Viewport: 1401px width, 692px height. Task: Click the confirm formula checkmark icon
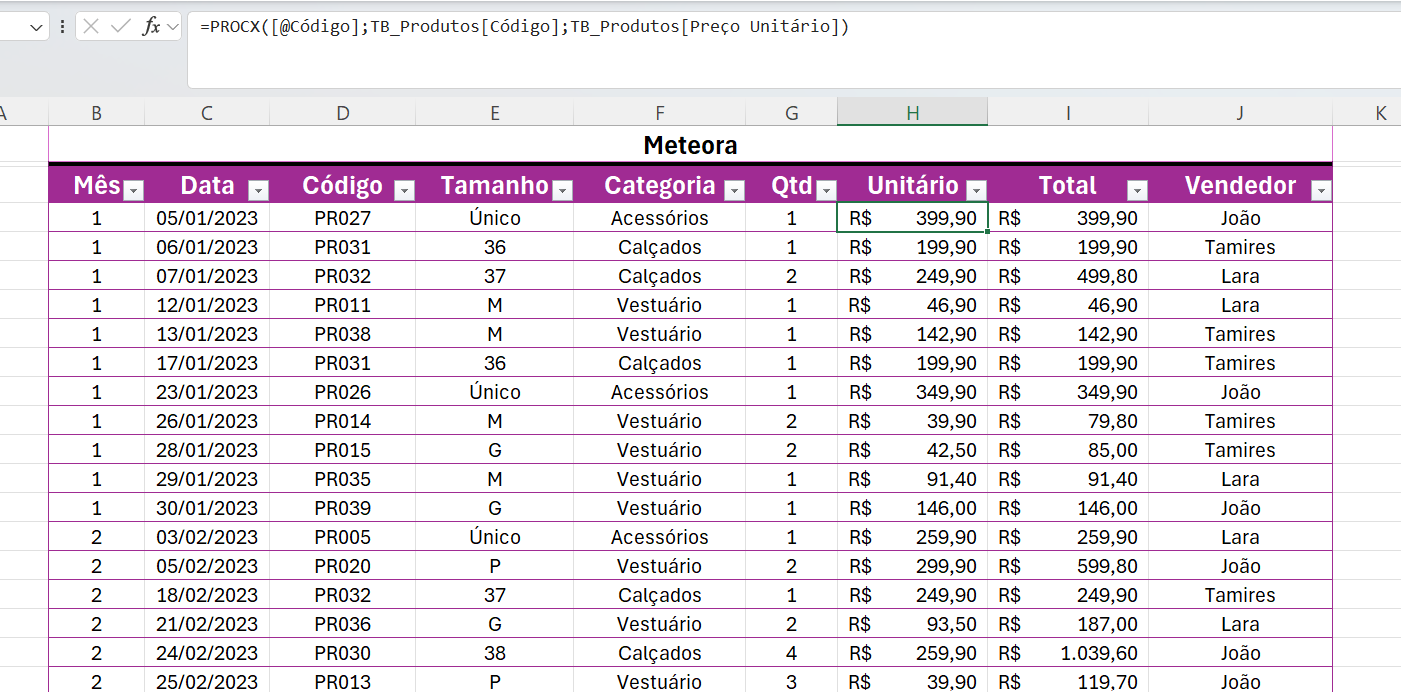pyautogui.click(x=121, y=27)
